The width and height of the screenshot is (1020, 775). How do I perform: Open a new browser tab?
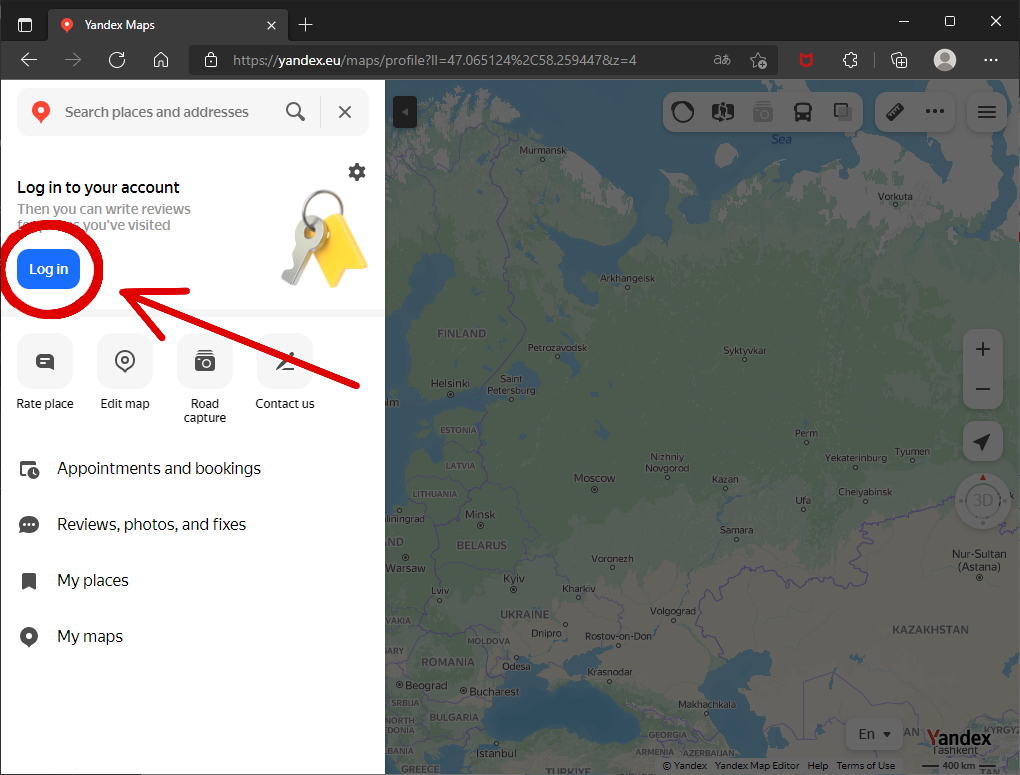click(x=305, y=25)
